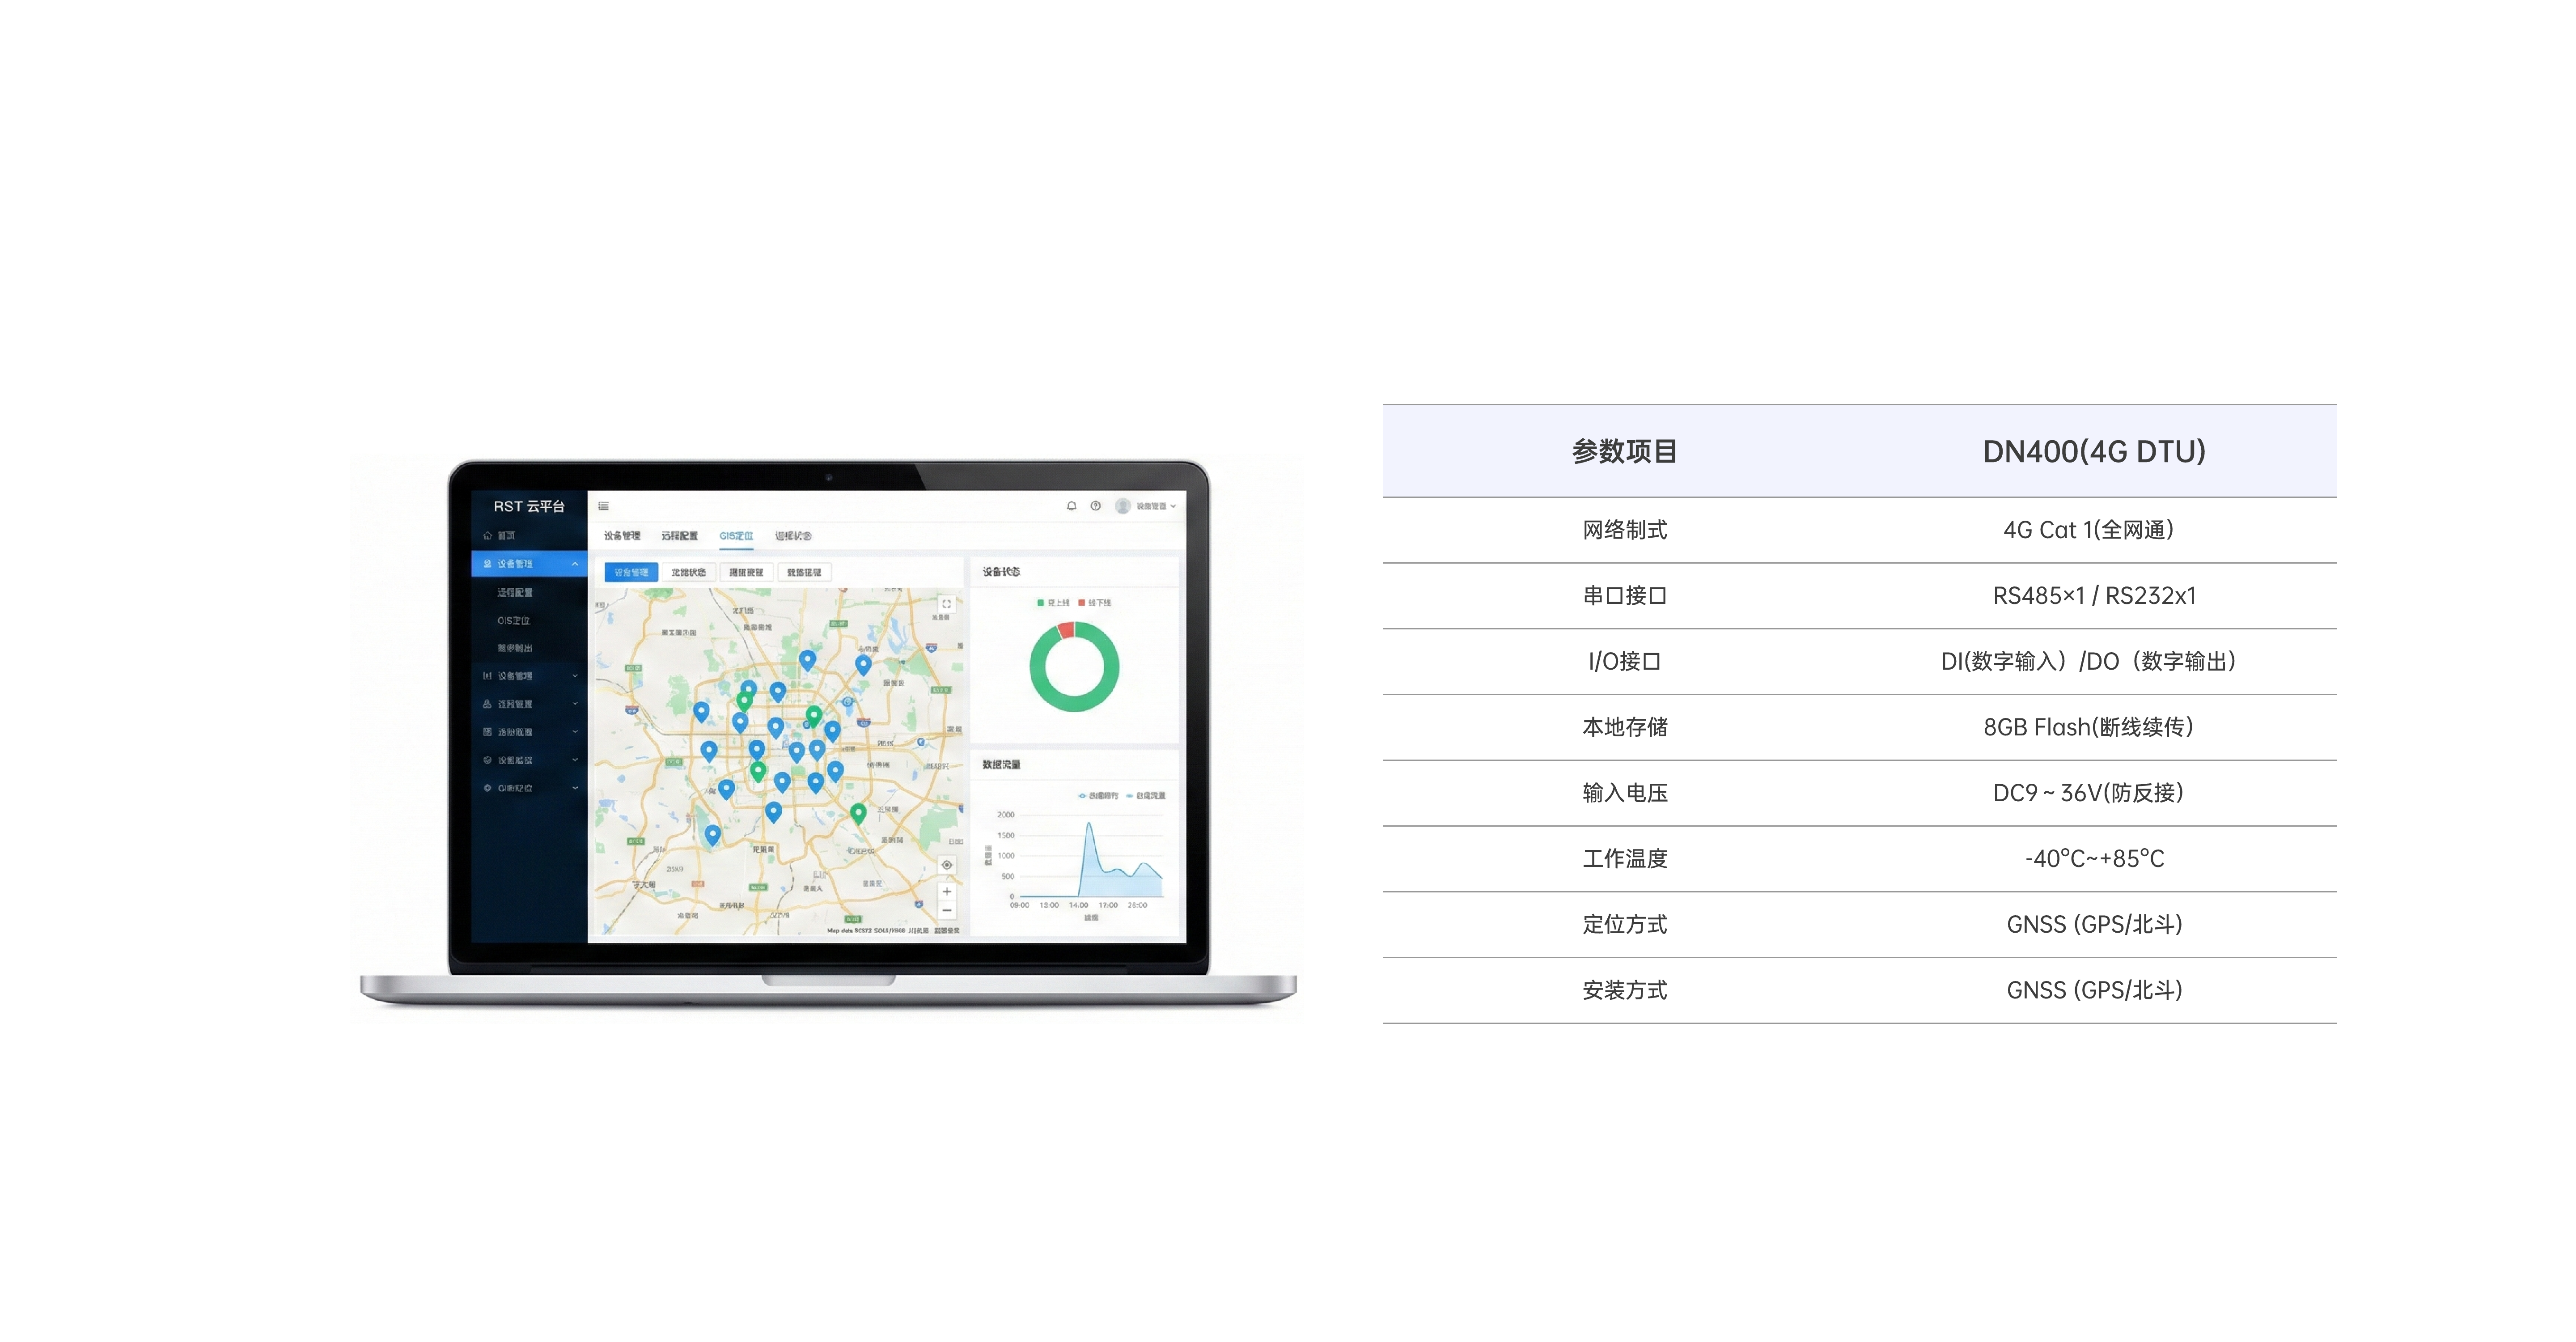Screen dimensions: 2576x1342
Task: Click the 'DN400(4G DTU)' table header
Action: coord(2094,452)
